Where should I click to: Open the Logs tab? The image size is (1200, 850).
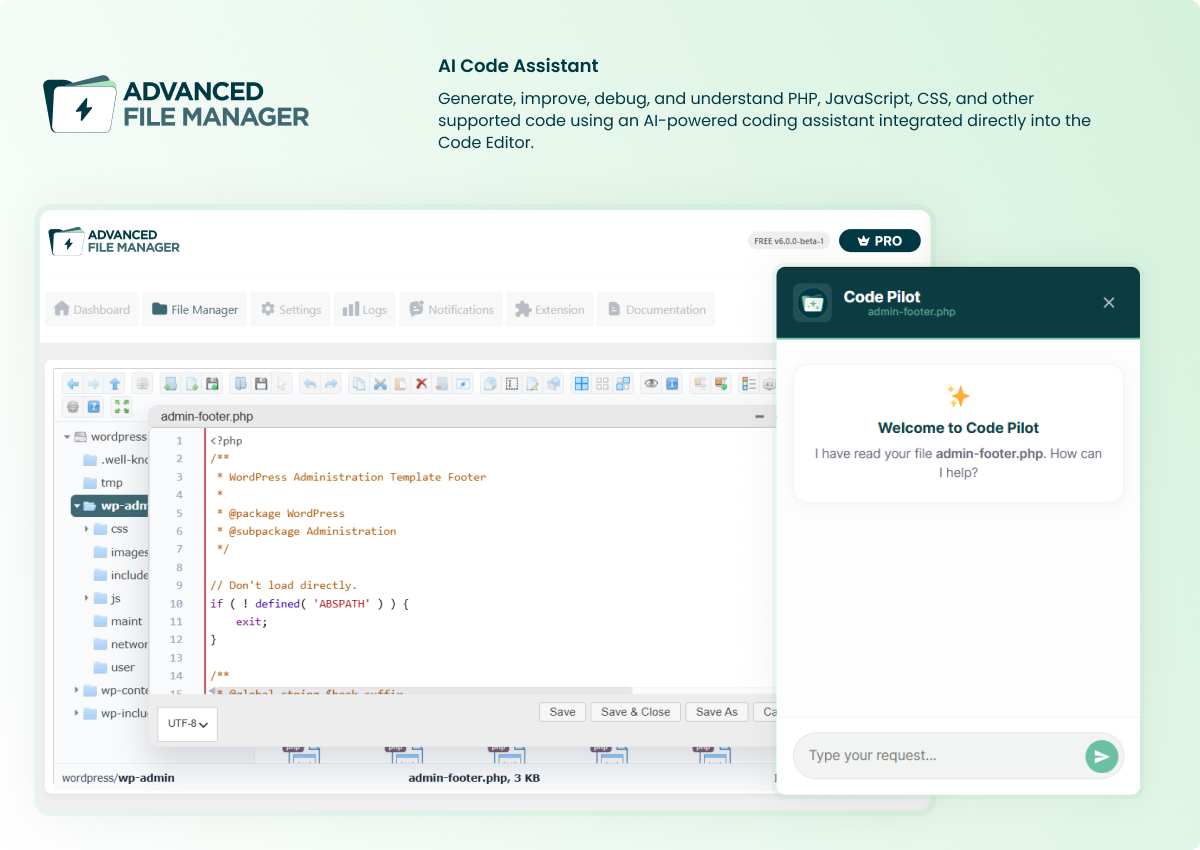coord(364,310)
